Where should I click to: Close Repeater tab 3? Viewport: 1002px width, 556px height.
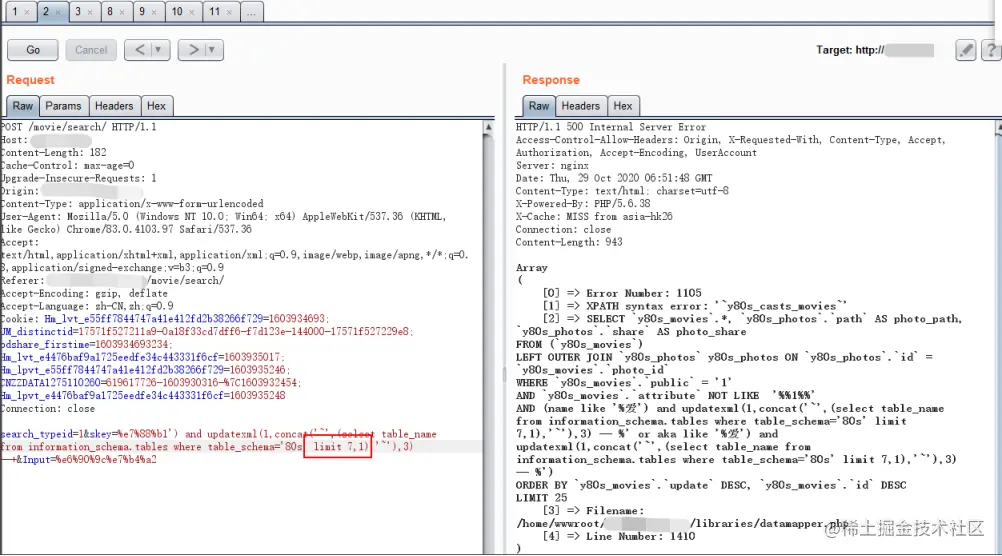pos(90,12)
